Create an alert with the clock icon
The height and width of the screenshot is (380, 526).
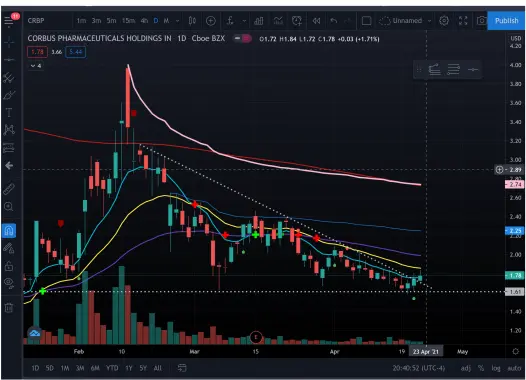(297, 21)
